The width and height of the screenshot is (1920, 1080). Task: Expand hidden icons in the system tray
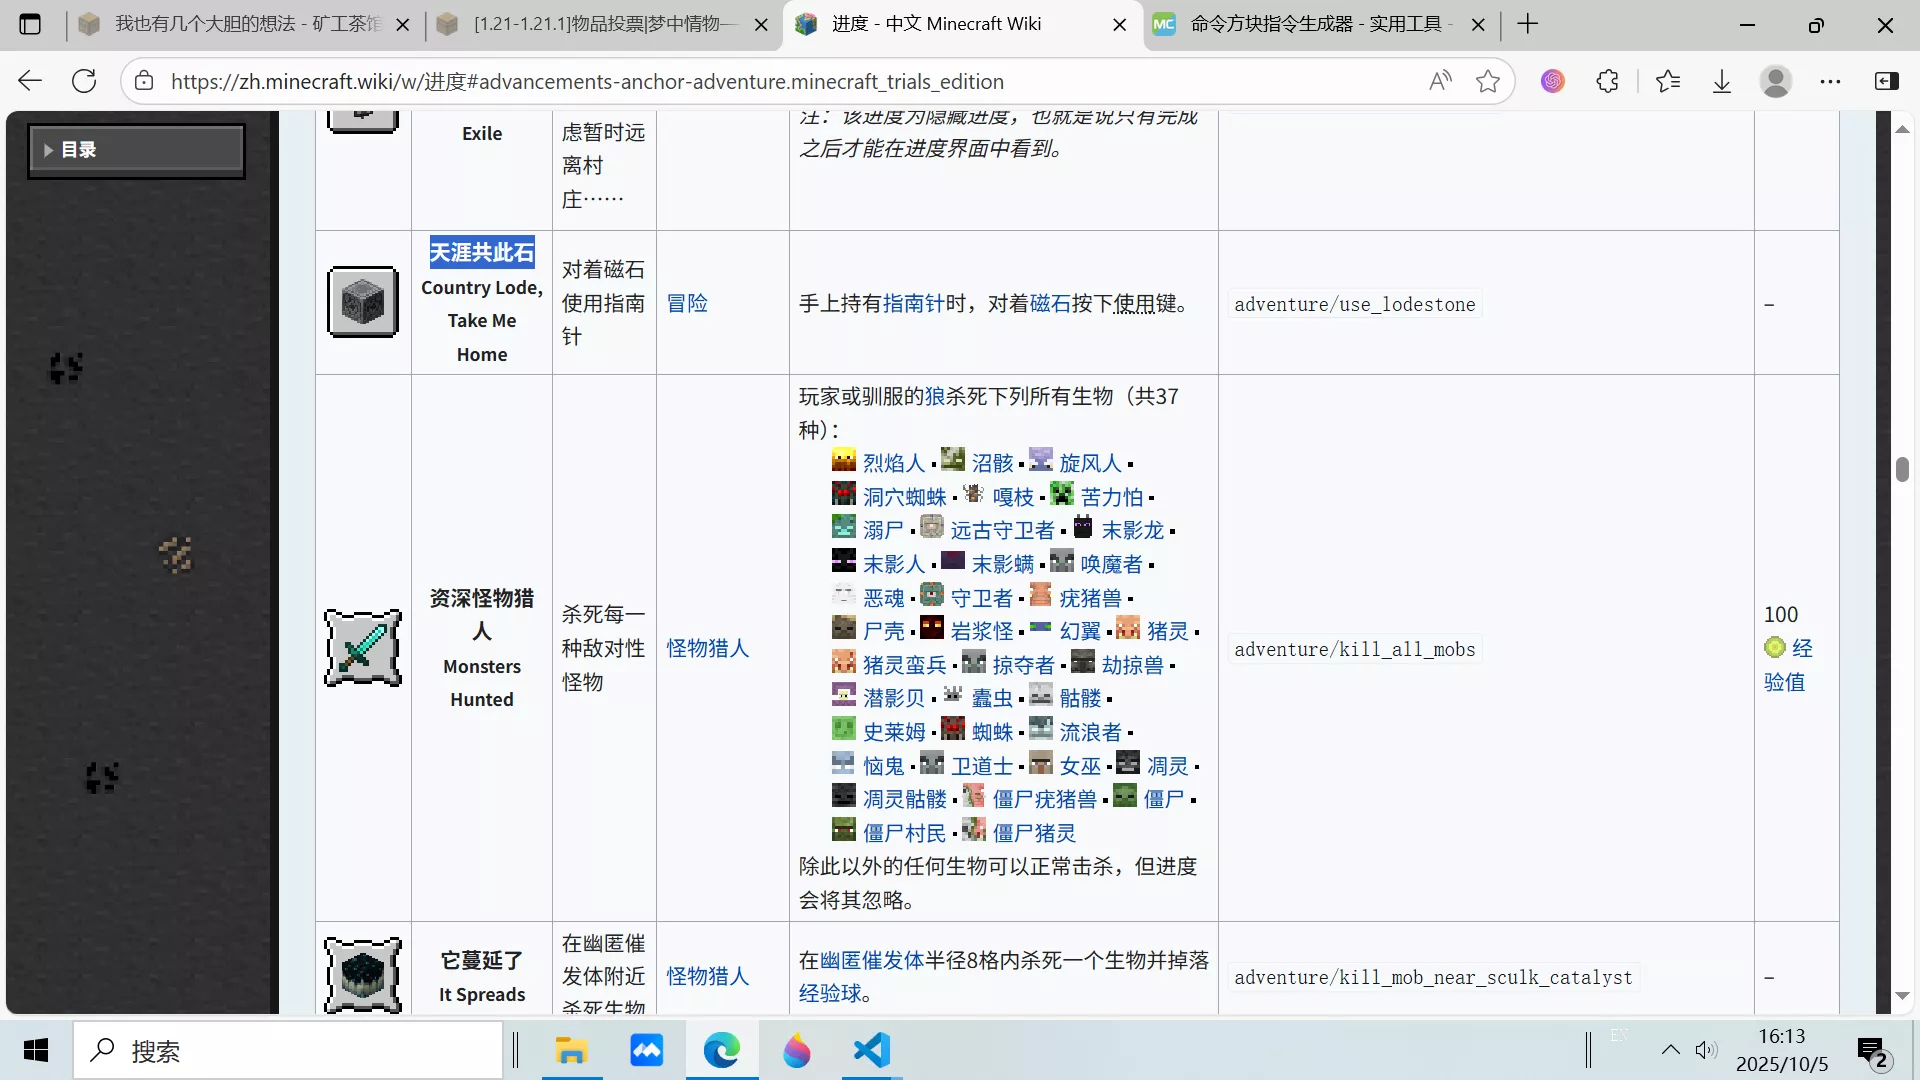[1670, 1050]
